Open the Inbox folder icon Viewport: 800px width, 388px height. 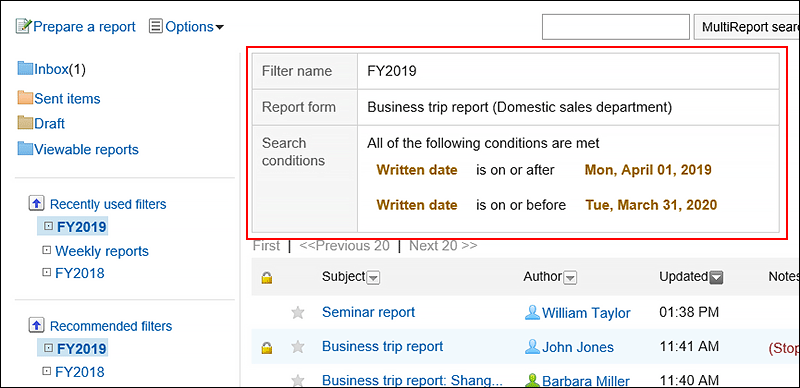[25, 68]
